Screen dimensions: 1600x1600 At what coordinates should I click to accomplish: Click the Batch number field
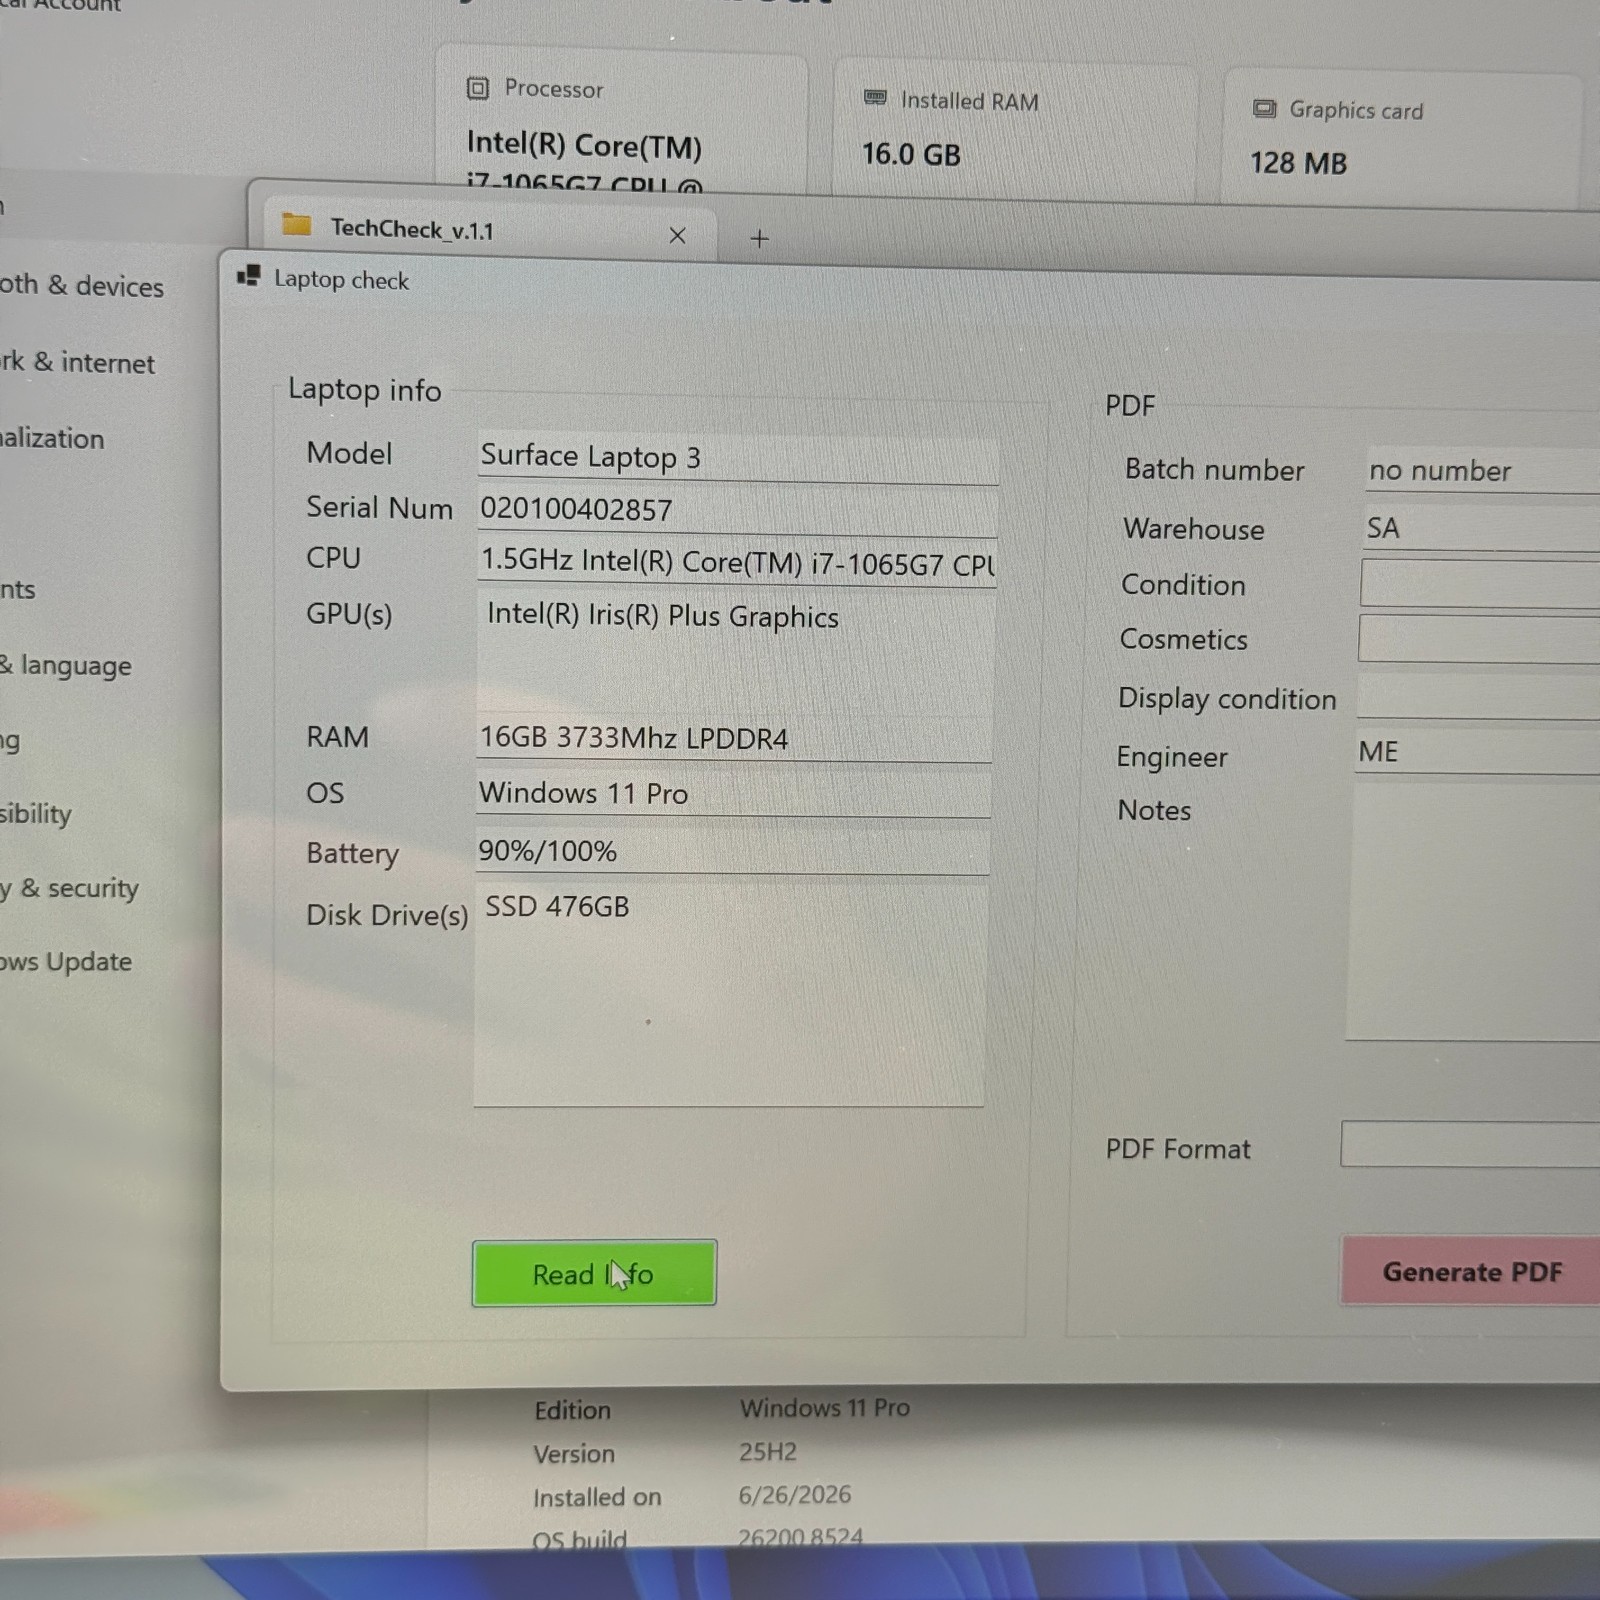pos(1483,470)
